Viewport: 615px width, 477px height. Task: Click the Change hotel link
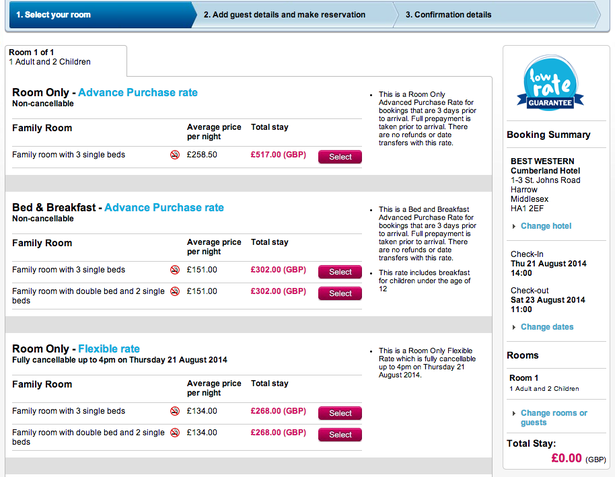point(546,226)
